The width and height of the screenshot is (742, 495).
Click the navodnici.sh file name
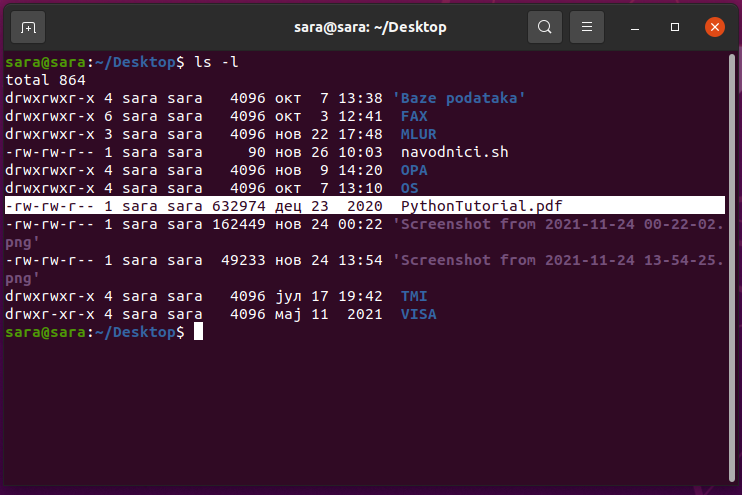click(454, 152)
